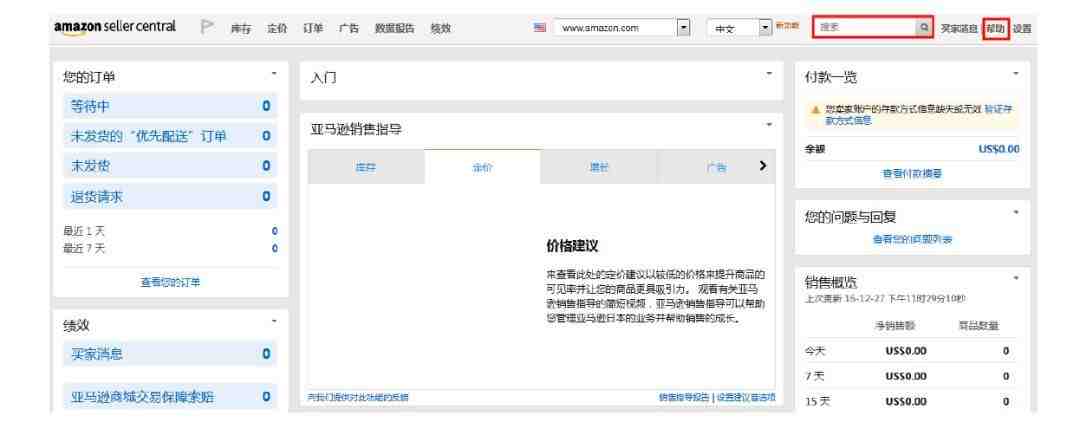The height and width of the screenshot is (429, 1080).
Task: Click the 商品数量 column header
Action: pos(978,326)
